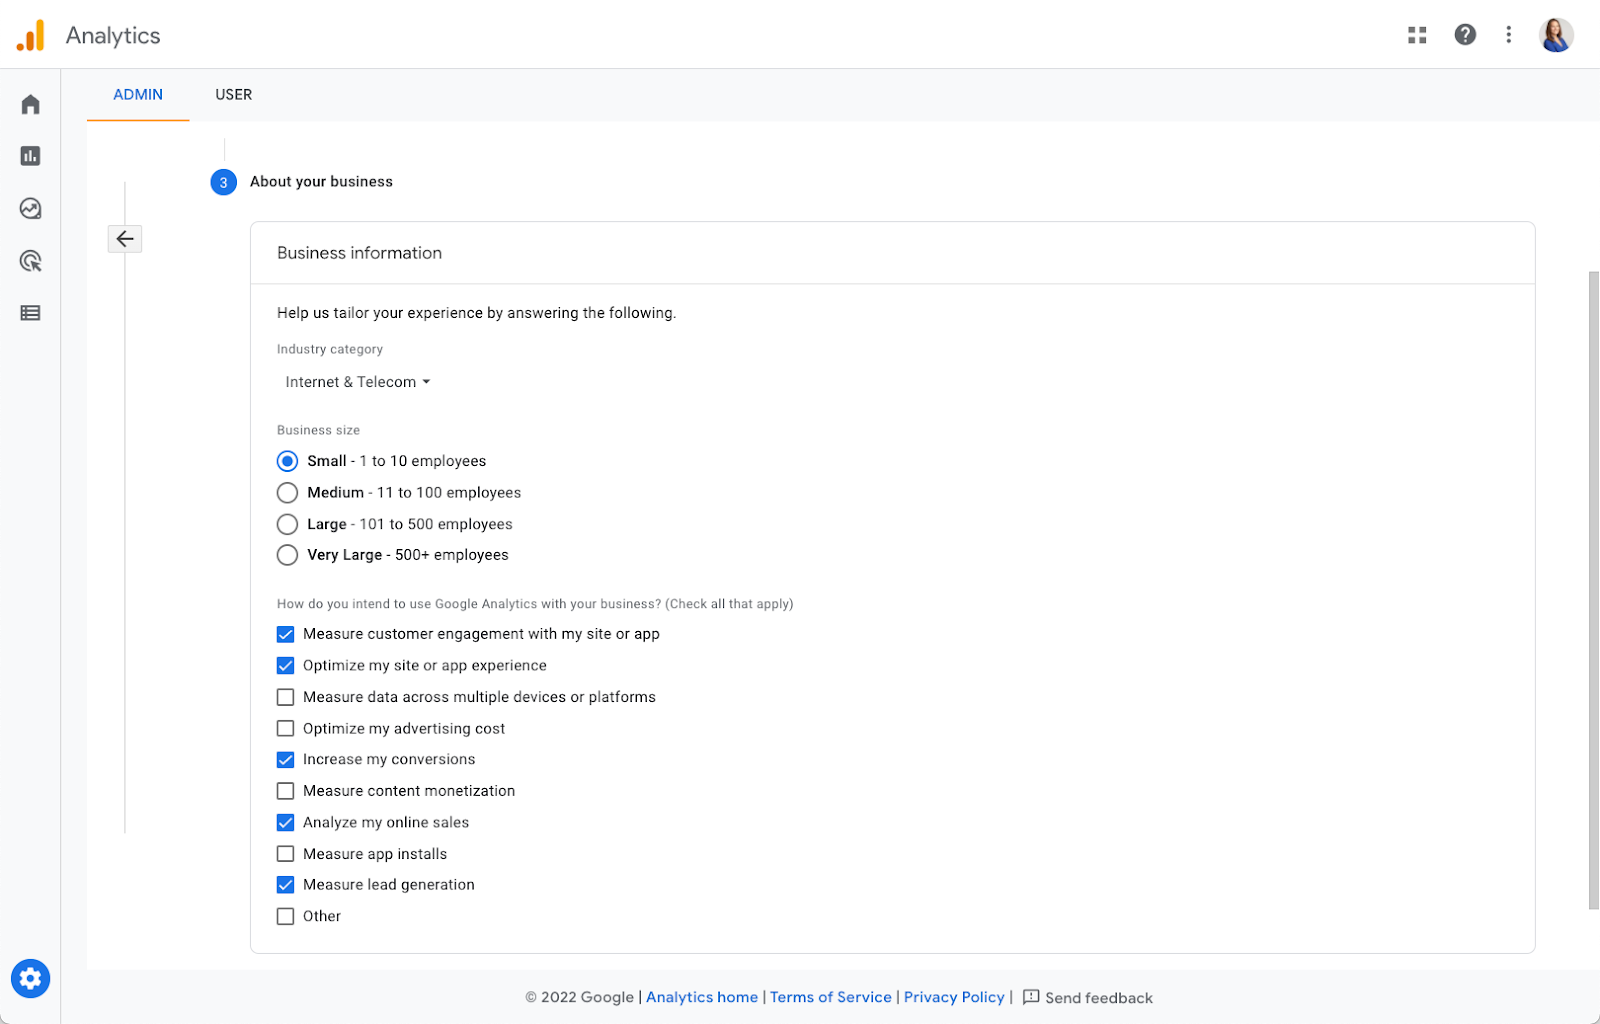
Task: Click the Business size label
Action: pos(318,430)
